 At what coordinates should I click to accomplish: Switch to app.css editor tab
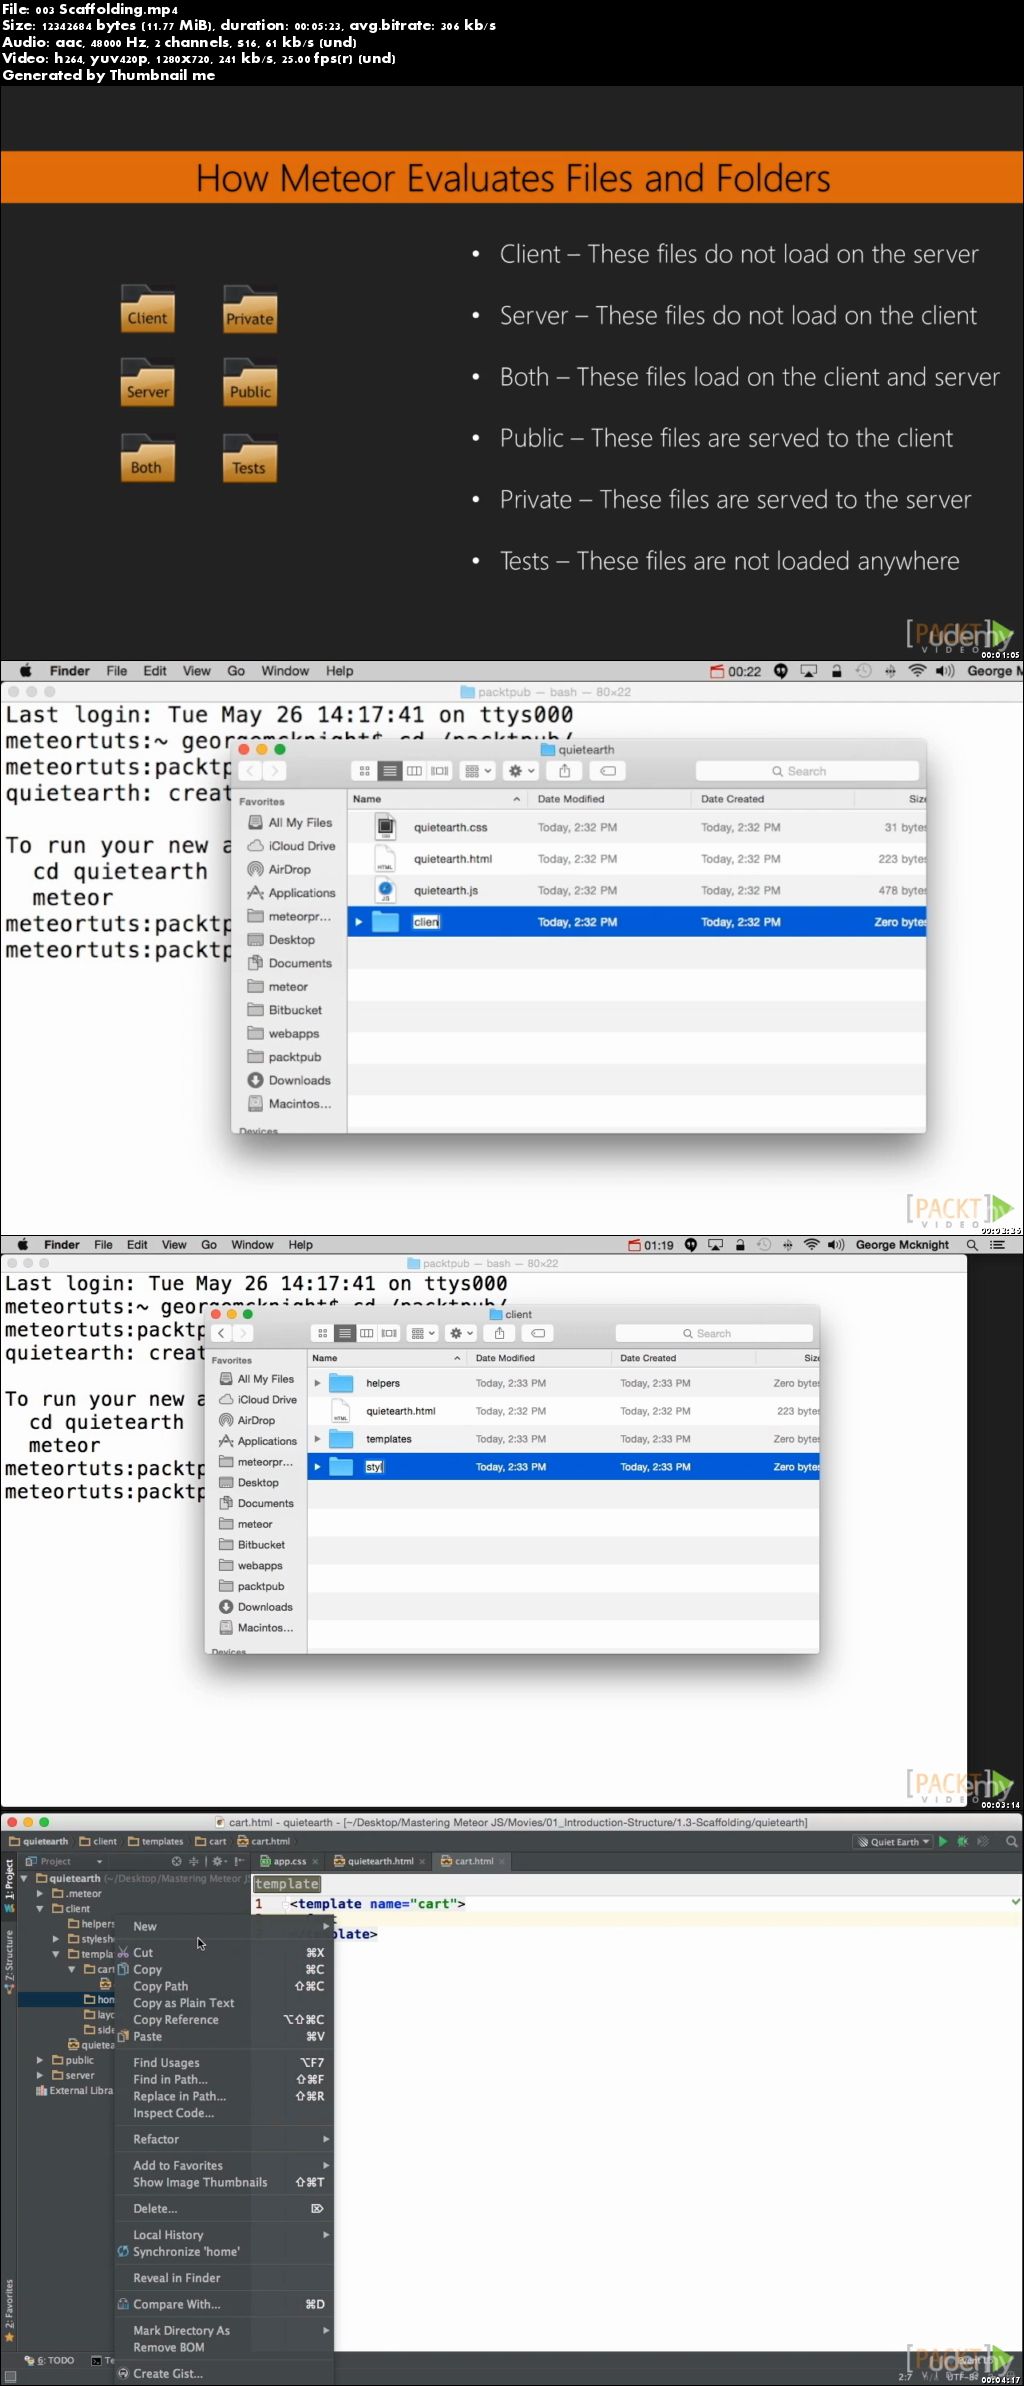[289, 1861]
